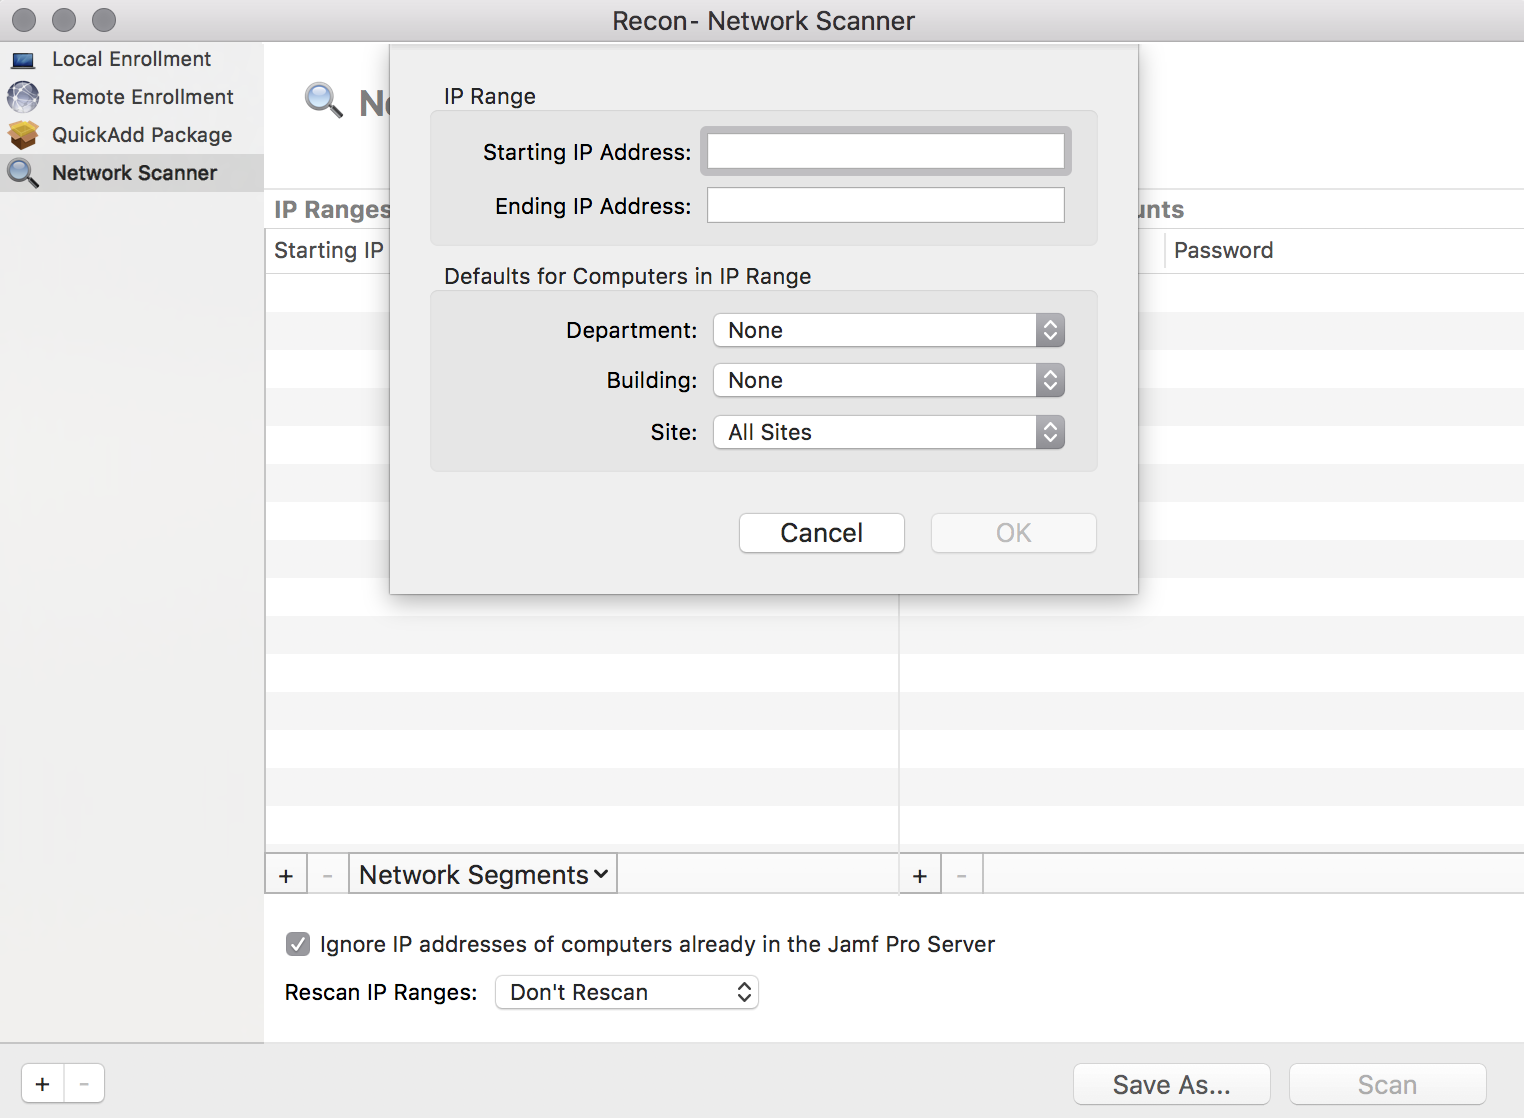Click the Cancel button in dialog
Screen dimensions: 1524x1118
(821, 533)
